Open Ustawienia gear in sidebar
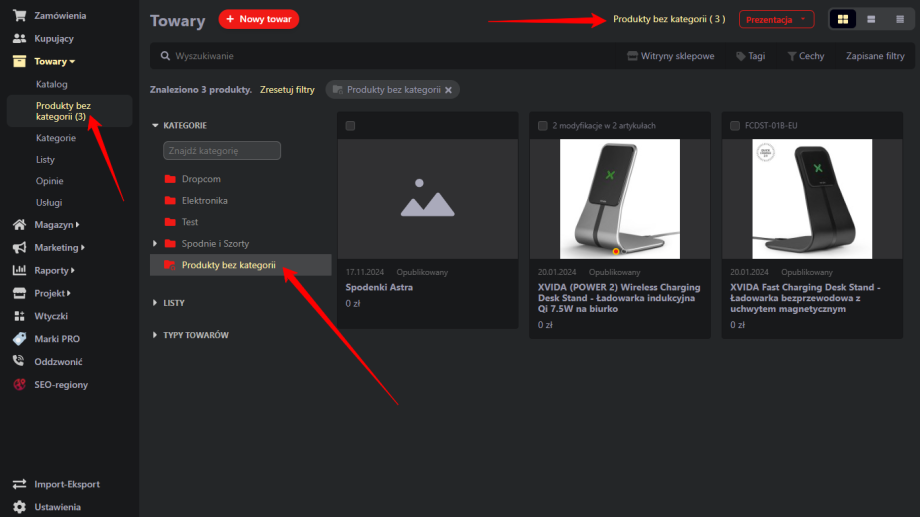The height and width of the screenshot is (517, 920). coord(19,507)
